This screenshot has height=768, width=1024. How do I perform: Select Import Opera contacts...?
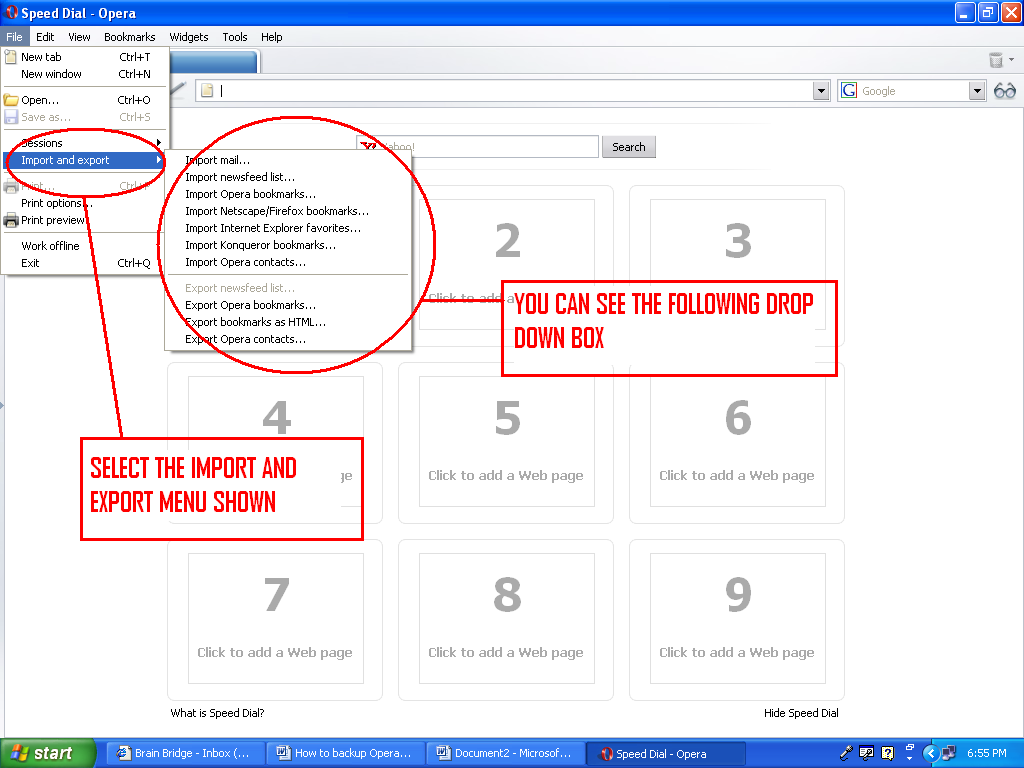(288, 262)
